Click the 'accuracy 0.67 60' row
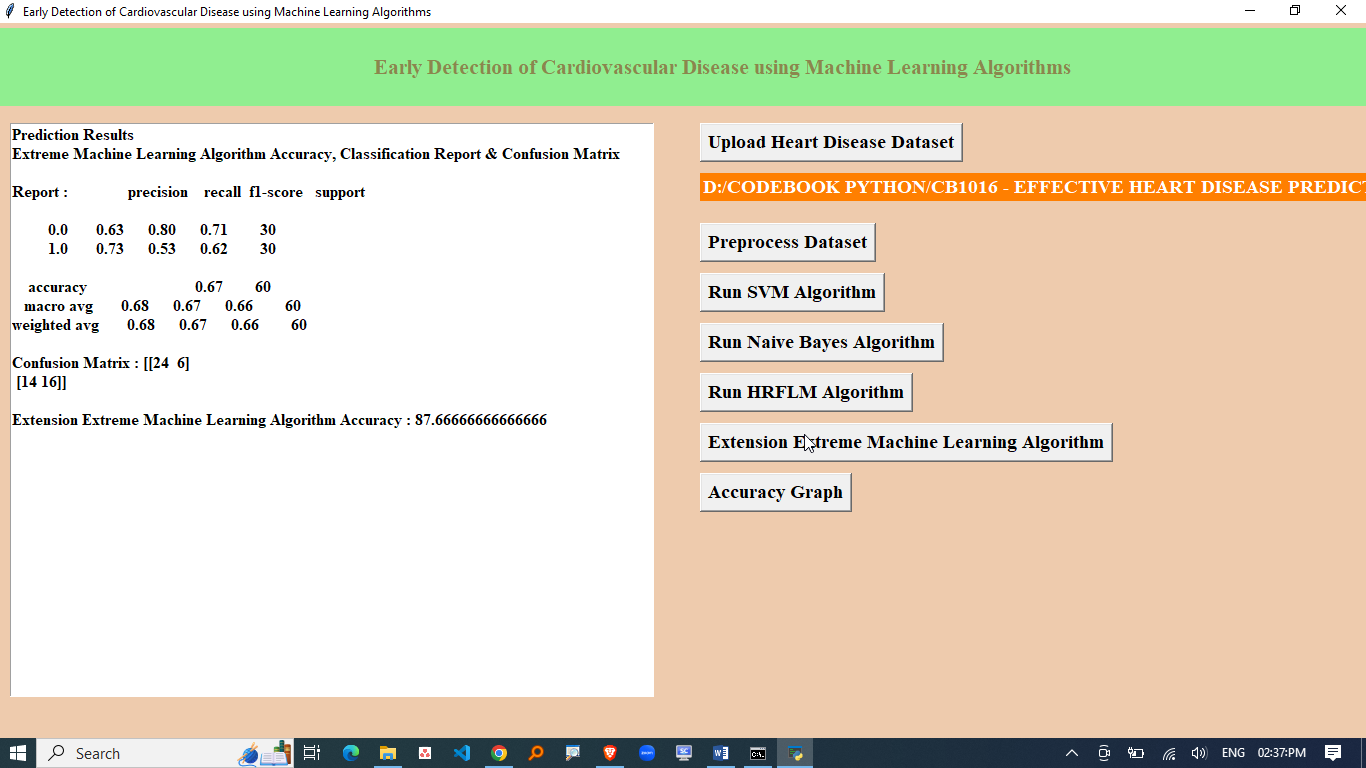 pyautogui.click(x=149, y=287)
